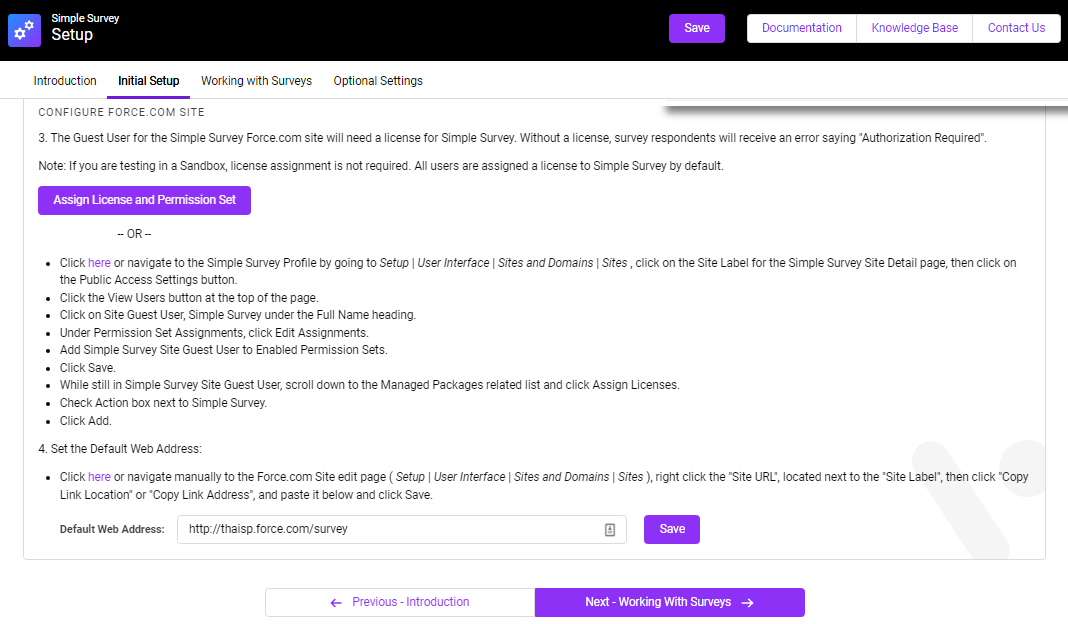Switch to the Introduction tab
The width and height of the screenshot is (1068, 624).
65,81
